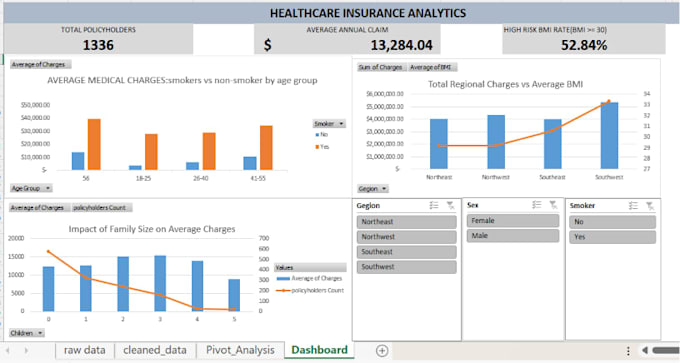Filter by Northeast in Region slicer
This screenshot has height=363, width=680.
tap(406, 222)
